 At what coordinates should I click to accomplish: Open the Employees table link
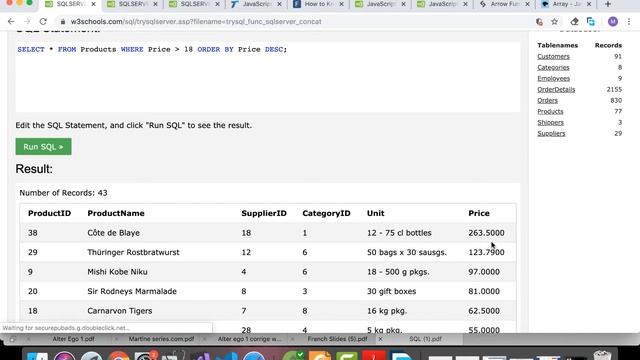tap(553, 78)
